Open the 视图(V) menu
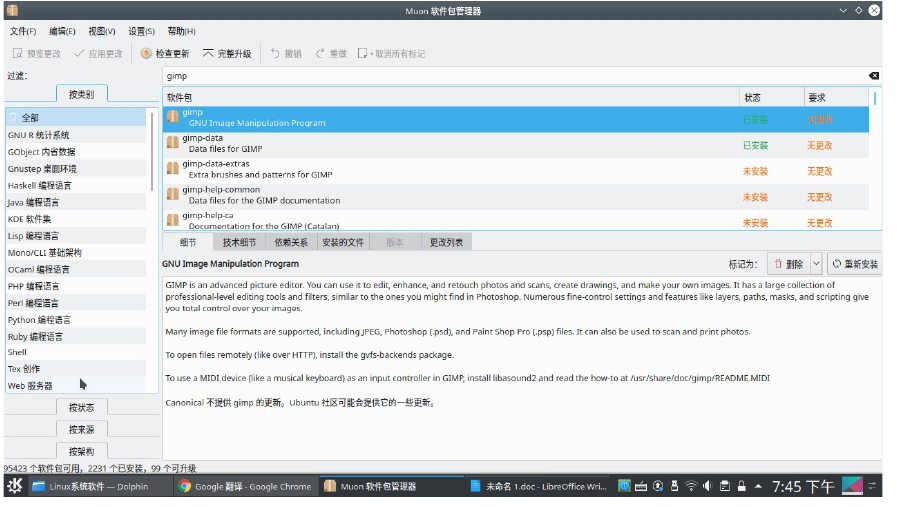The height and width of the screenshot is (507, 897). coord(102,31)
